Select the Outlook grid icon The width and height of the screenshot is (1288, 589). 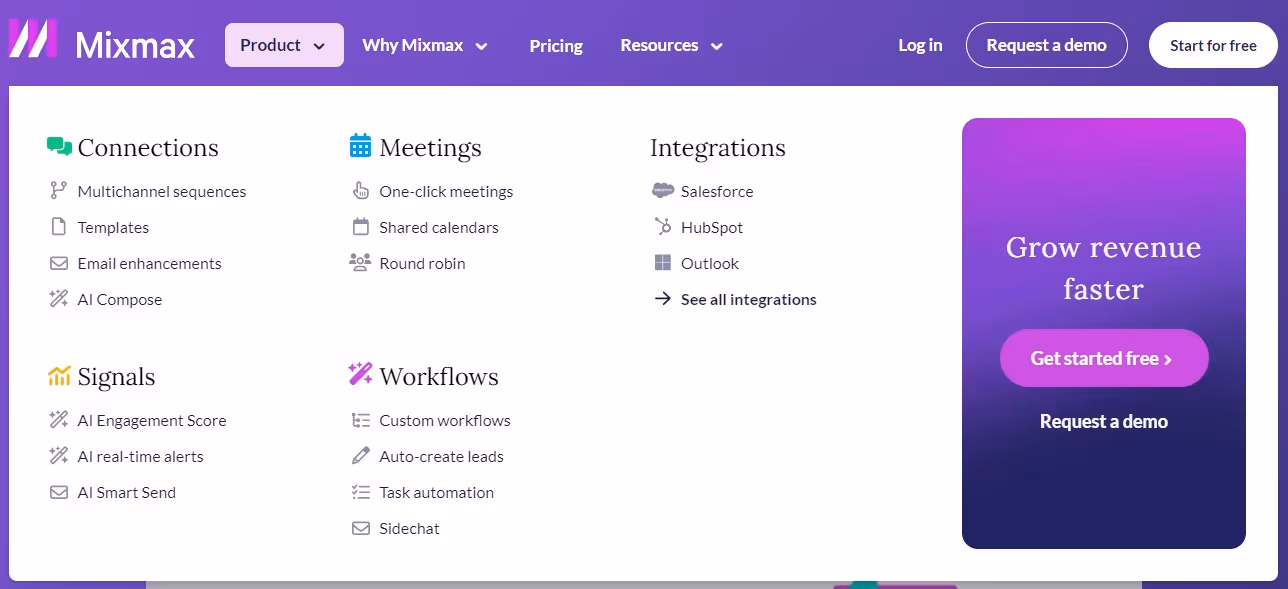coord(663,263)
